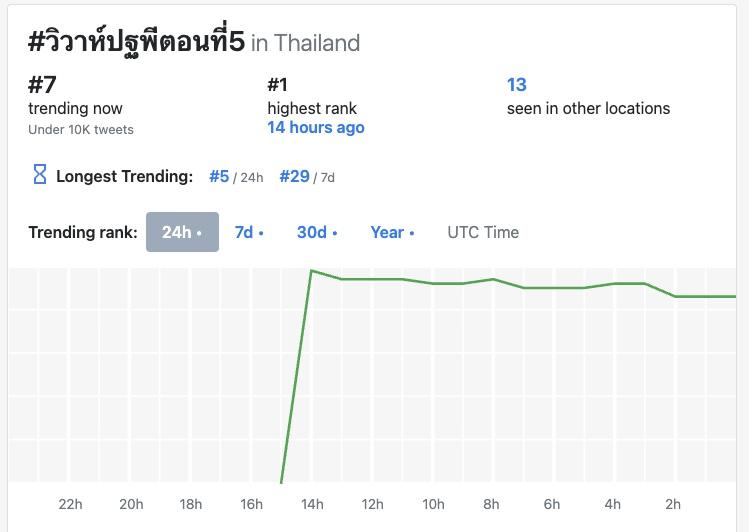Click the #7 trending now rank
Viewport: 749px width, 532px height.
tap(42, 85)
